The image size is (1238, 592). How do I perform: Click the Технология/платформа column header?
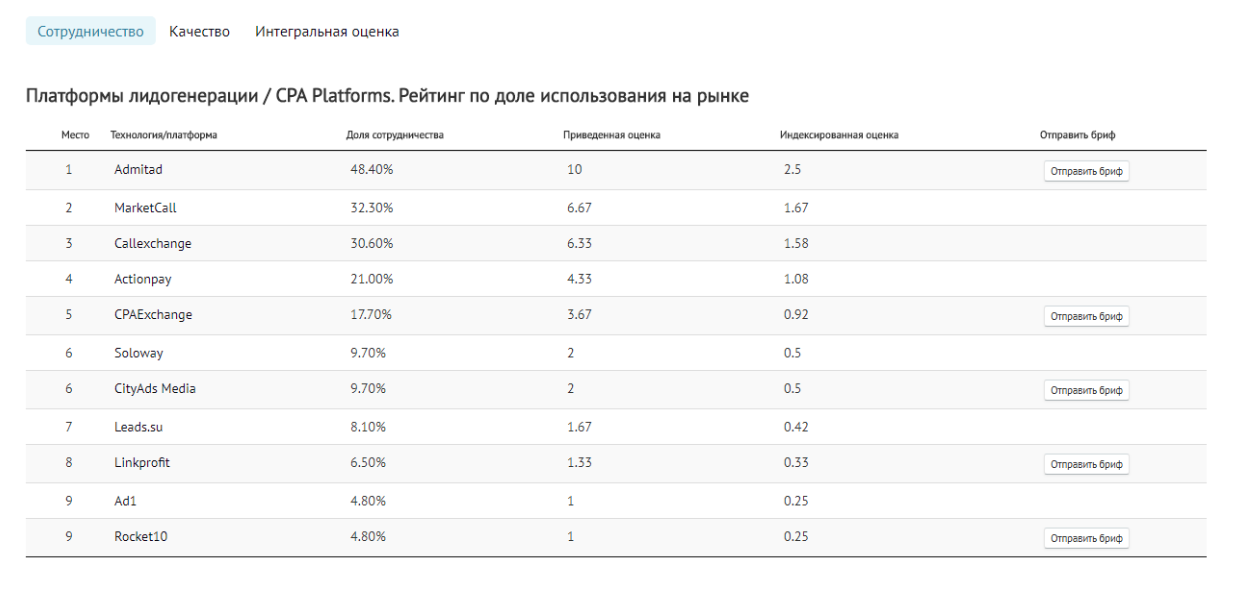(x=163, y=135)
